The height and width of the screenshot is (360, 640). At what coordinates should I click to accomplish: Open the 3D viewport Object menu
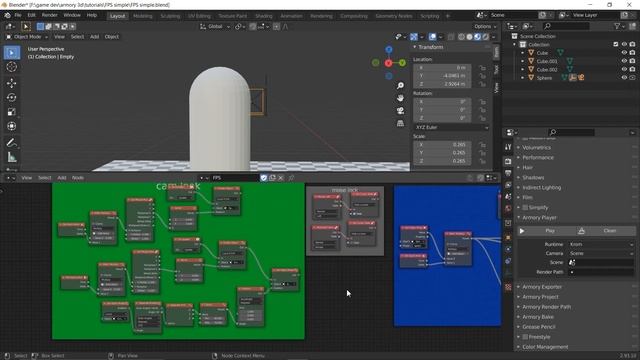[x=111, y=37]
